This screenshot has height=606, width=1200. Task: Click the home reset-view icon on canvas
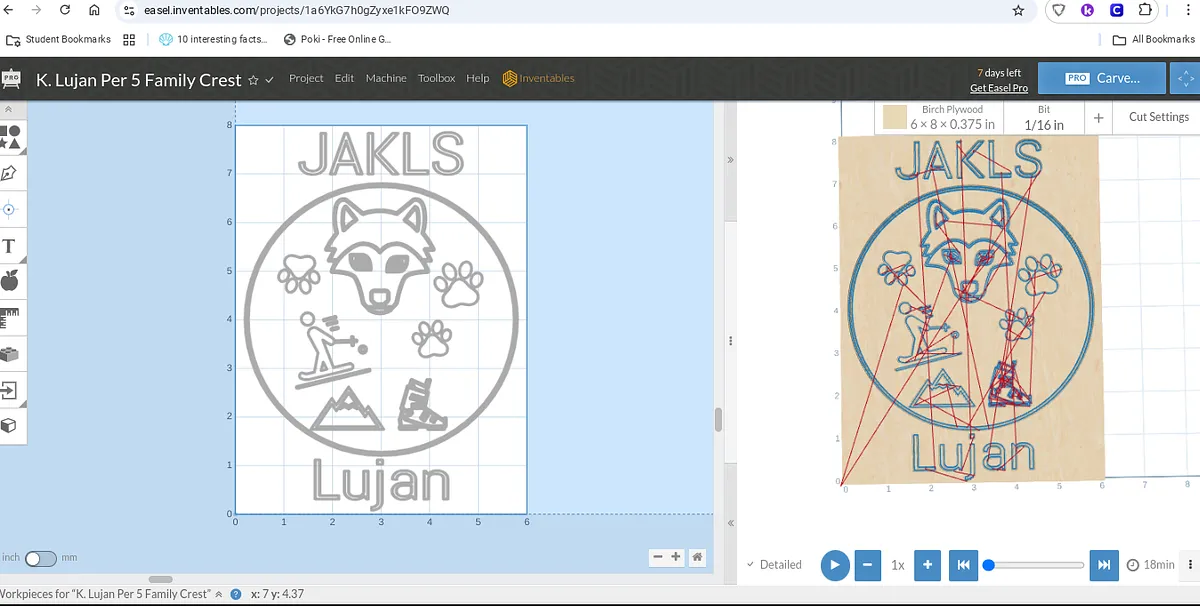click(697, 557)
